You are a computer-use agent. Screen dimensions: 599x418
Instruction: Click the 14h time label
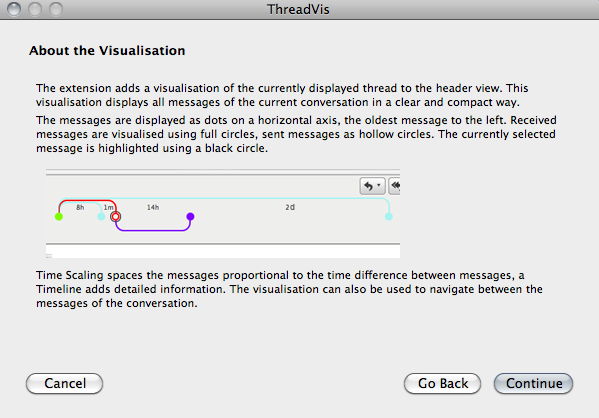tap(153, 207)
